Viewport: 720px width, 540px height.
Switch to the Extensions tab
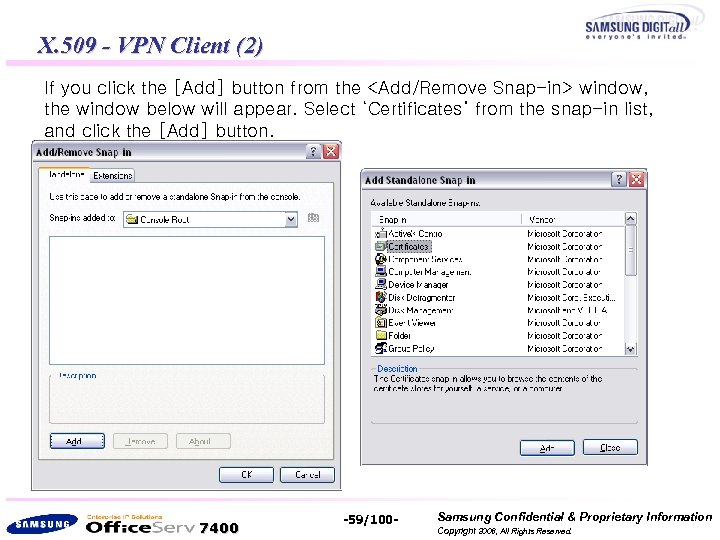pos(112,175)
